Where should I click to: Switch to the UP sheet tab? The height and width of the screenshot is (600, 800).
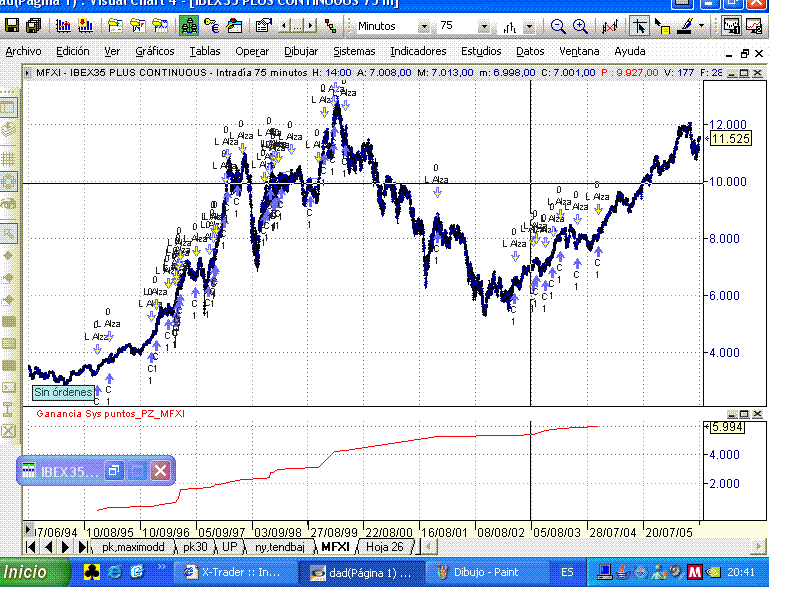(x=230, y=547)
